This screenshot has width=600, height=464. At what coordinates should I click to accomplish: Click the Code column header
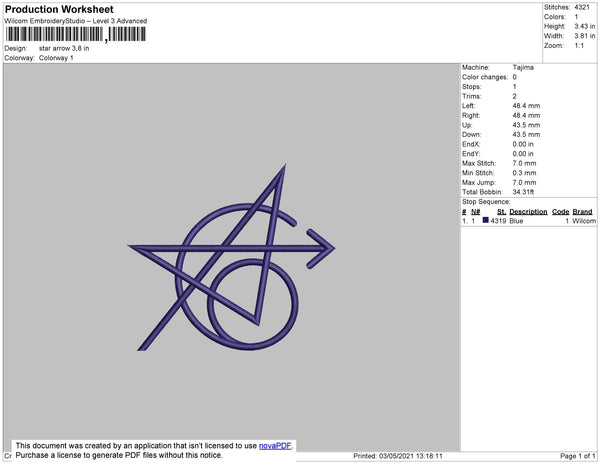pyautogui.click(x=561, y=212)
